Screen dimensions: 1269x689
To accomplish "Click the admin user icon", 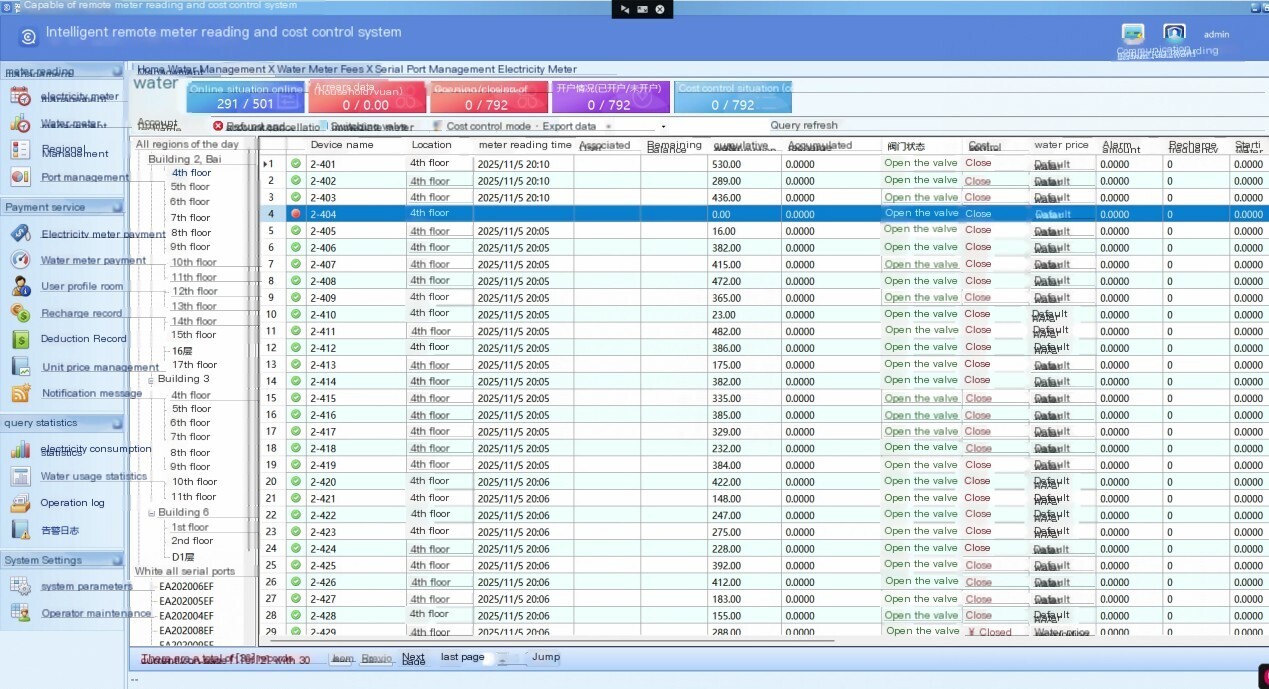I will [1174, 35].
